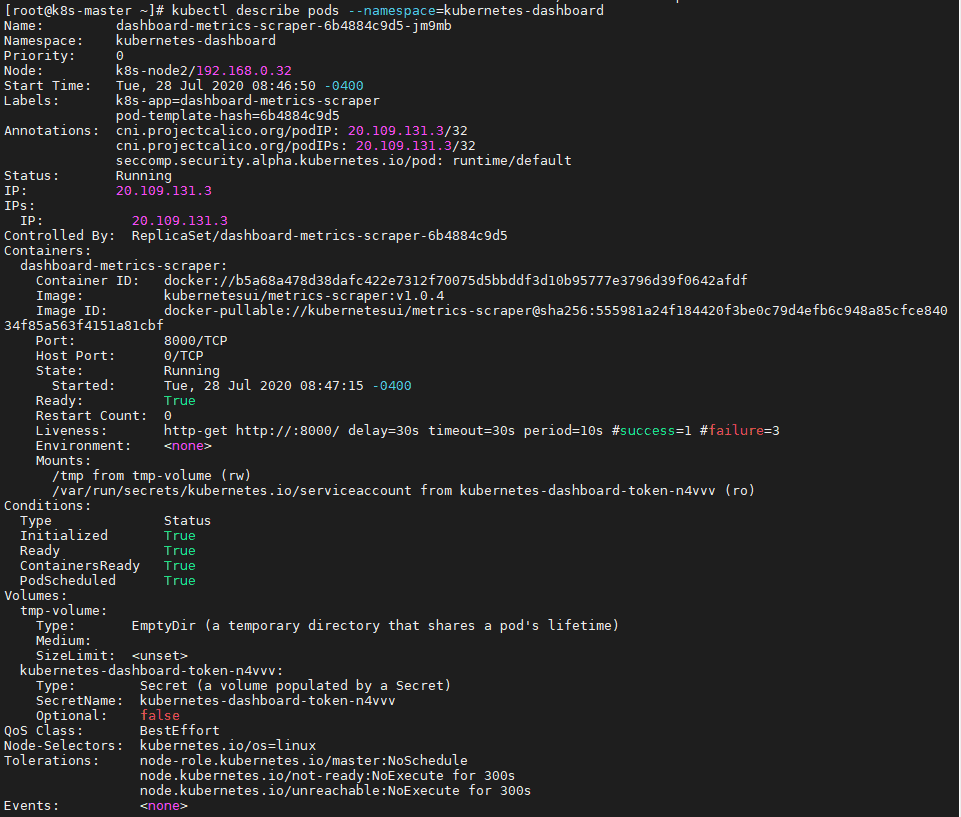Click 'ReplicaSet/dashboard-metrics-scraper-6b4884c9d5' controller reference
This screenshot has height=817, width=961.
pos(319,236)
